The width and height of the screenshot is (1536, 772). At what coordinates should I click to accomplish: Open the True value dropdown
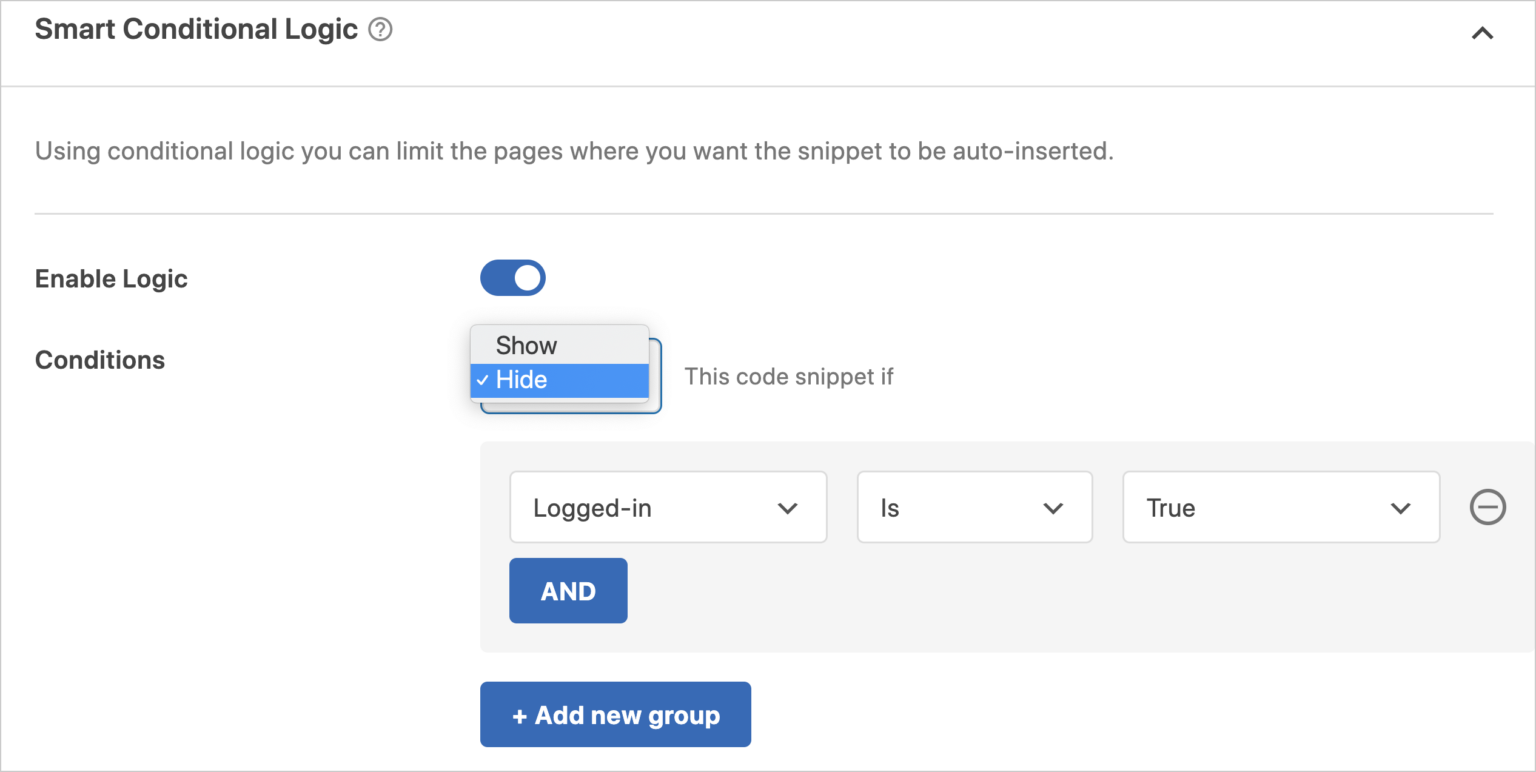1281,507
